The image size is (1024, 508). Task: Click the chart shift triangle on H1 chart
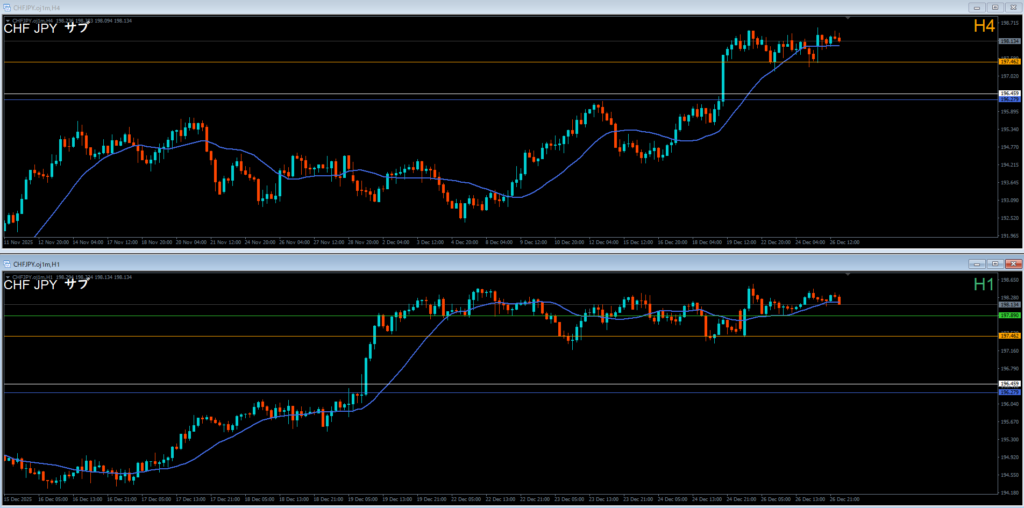847,272
